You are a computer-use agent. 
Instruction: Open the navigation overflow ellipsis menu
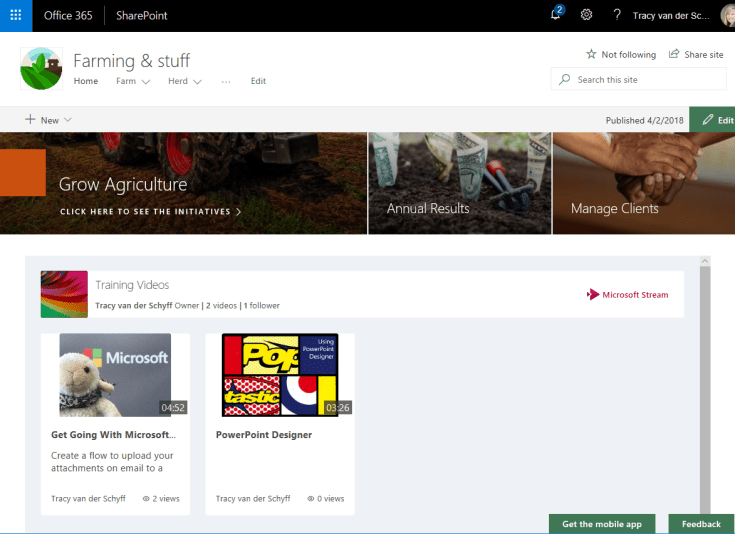pos(226,81)
